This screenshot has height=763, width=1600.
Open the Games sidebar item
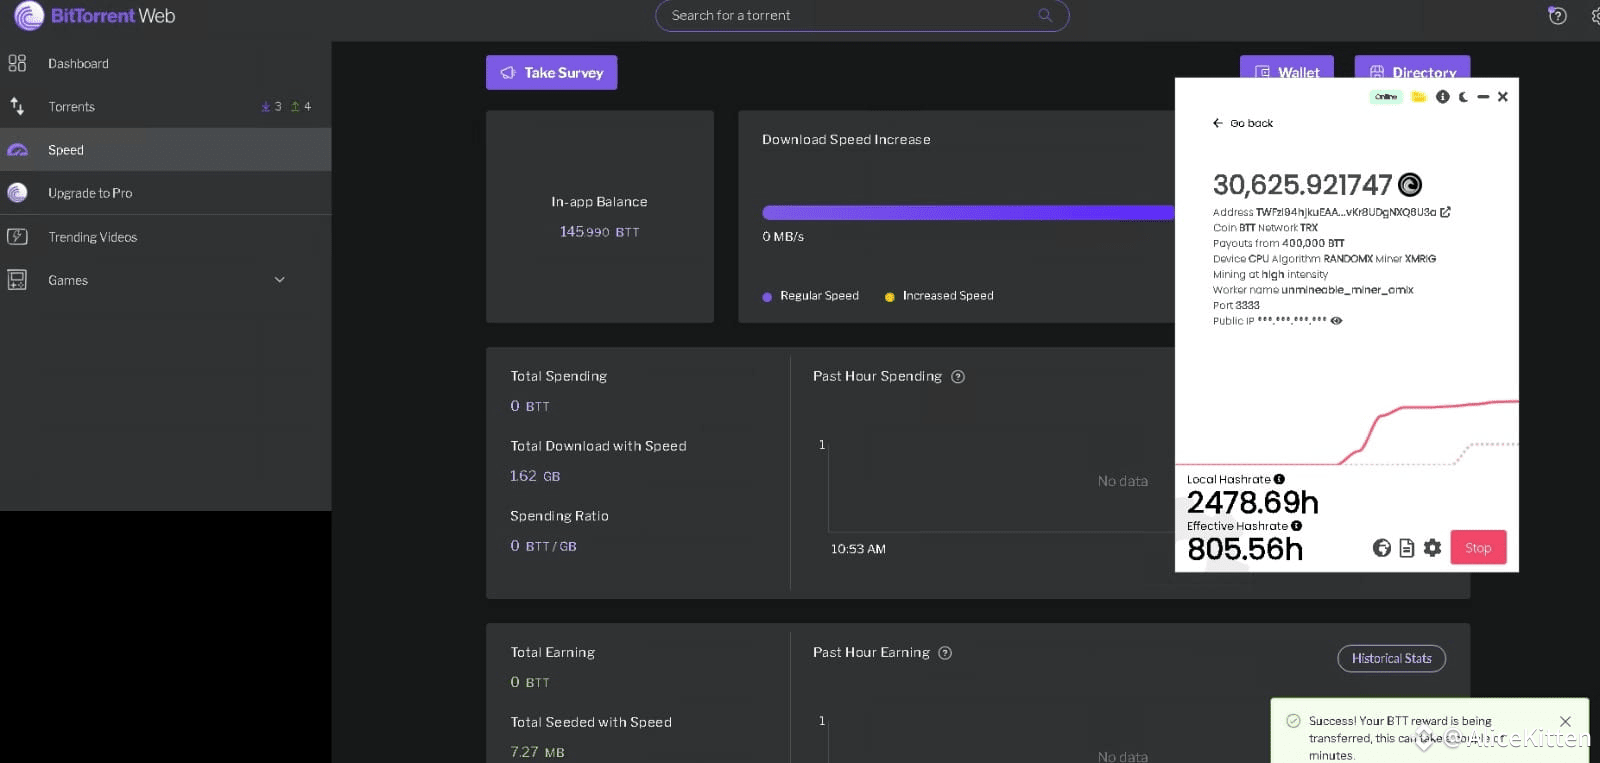(165, 280)
